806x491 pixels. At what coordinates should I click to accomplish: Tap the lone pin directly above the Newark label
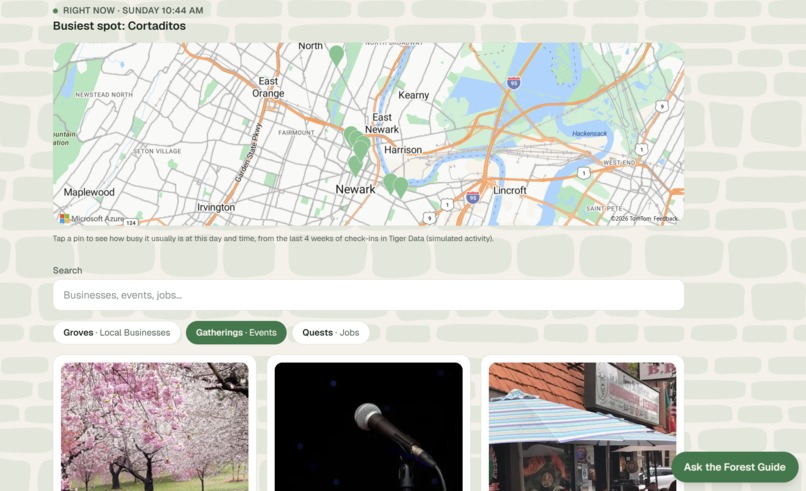pos(355,166)
